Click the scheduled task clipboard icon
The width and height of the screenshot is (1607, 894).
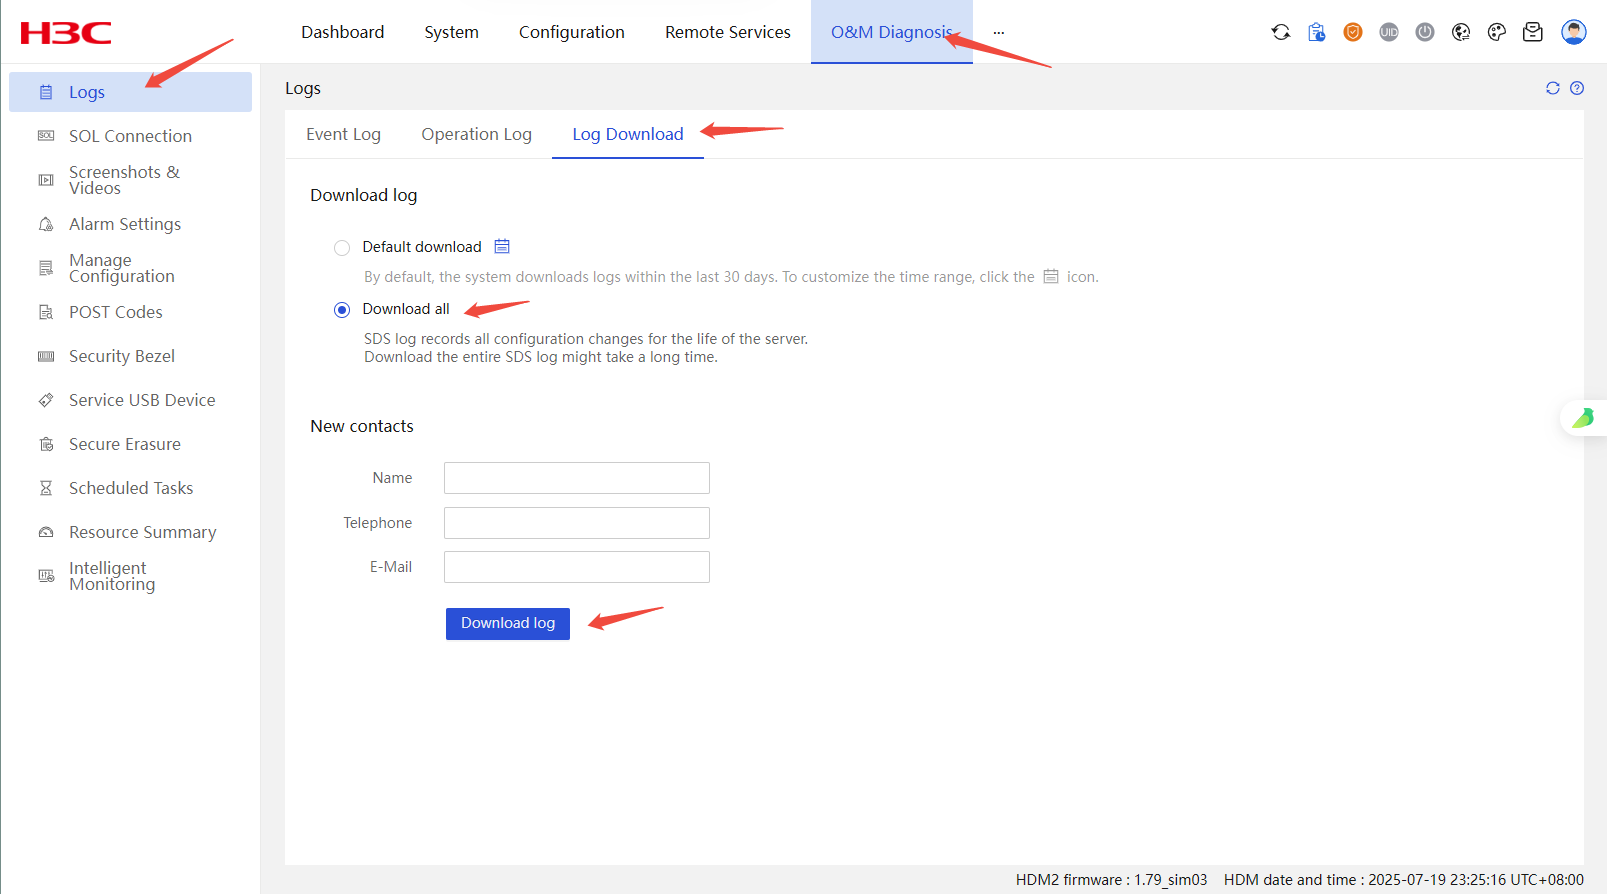pos(1317,32)
